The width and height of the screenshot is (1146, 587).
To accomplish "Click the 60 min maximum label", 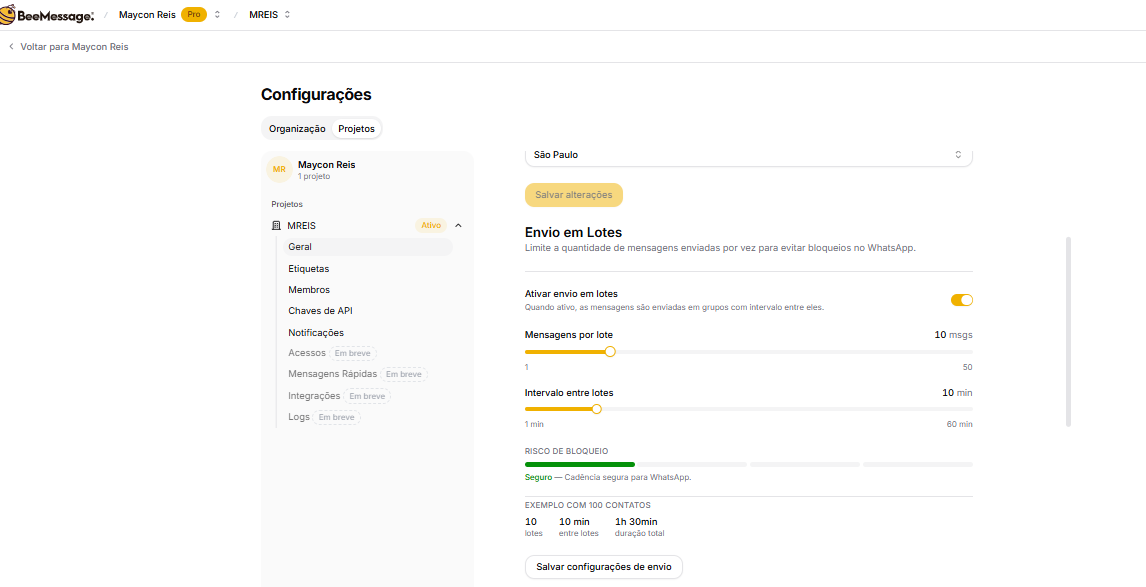I will [x=960, y=424].
